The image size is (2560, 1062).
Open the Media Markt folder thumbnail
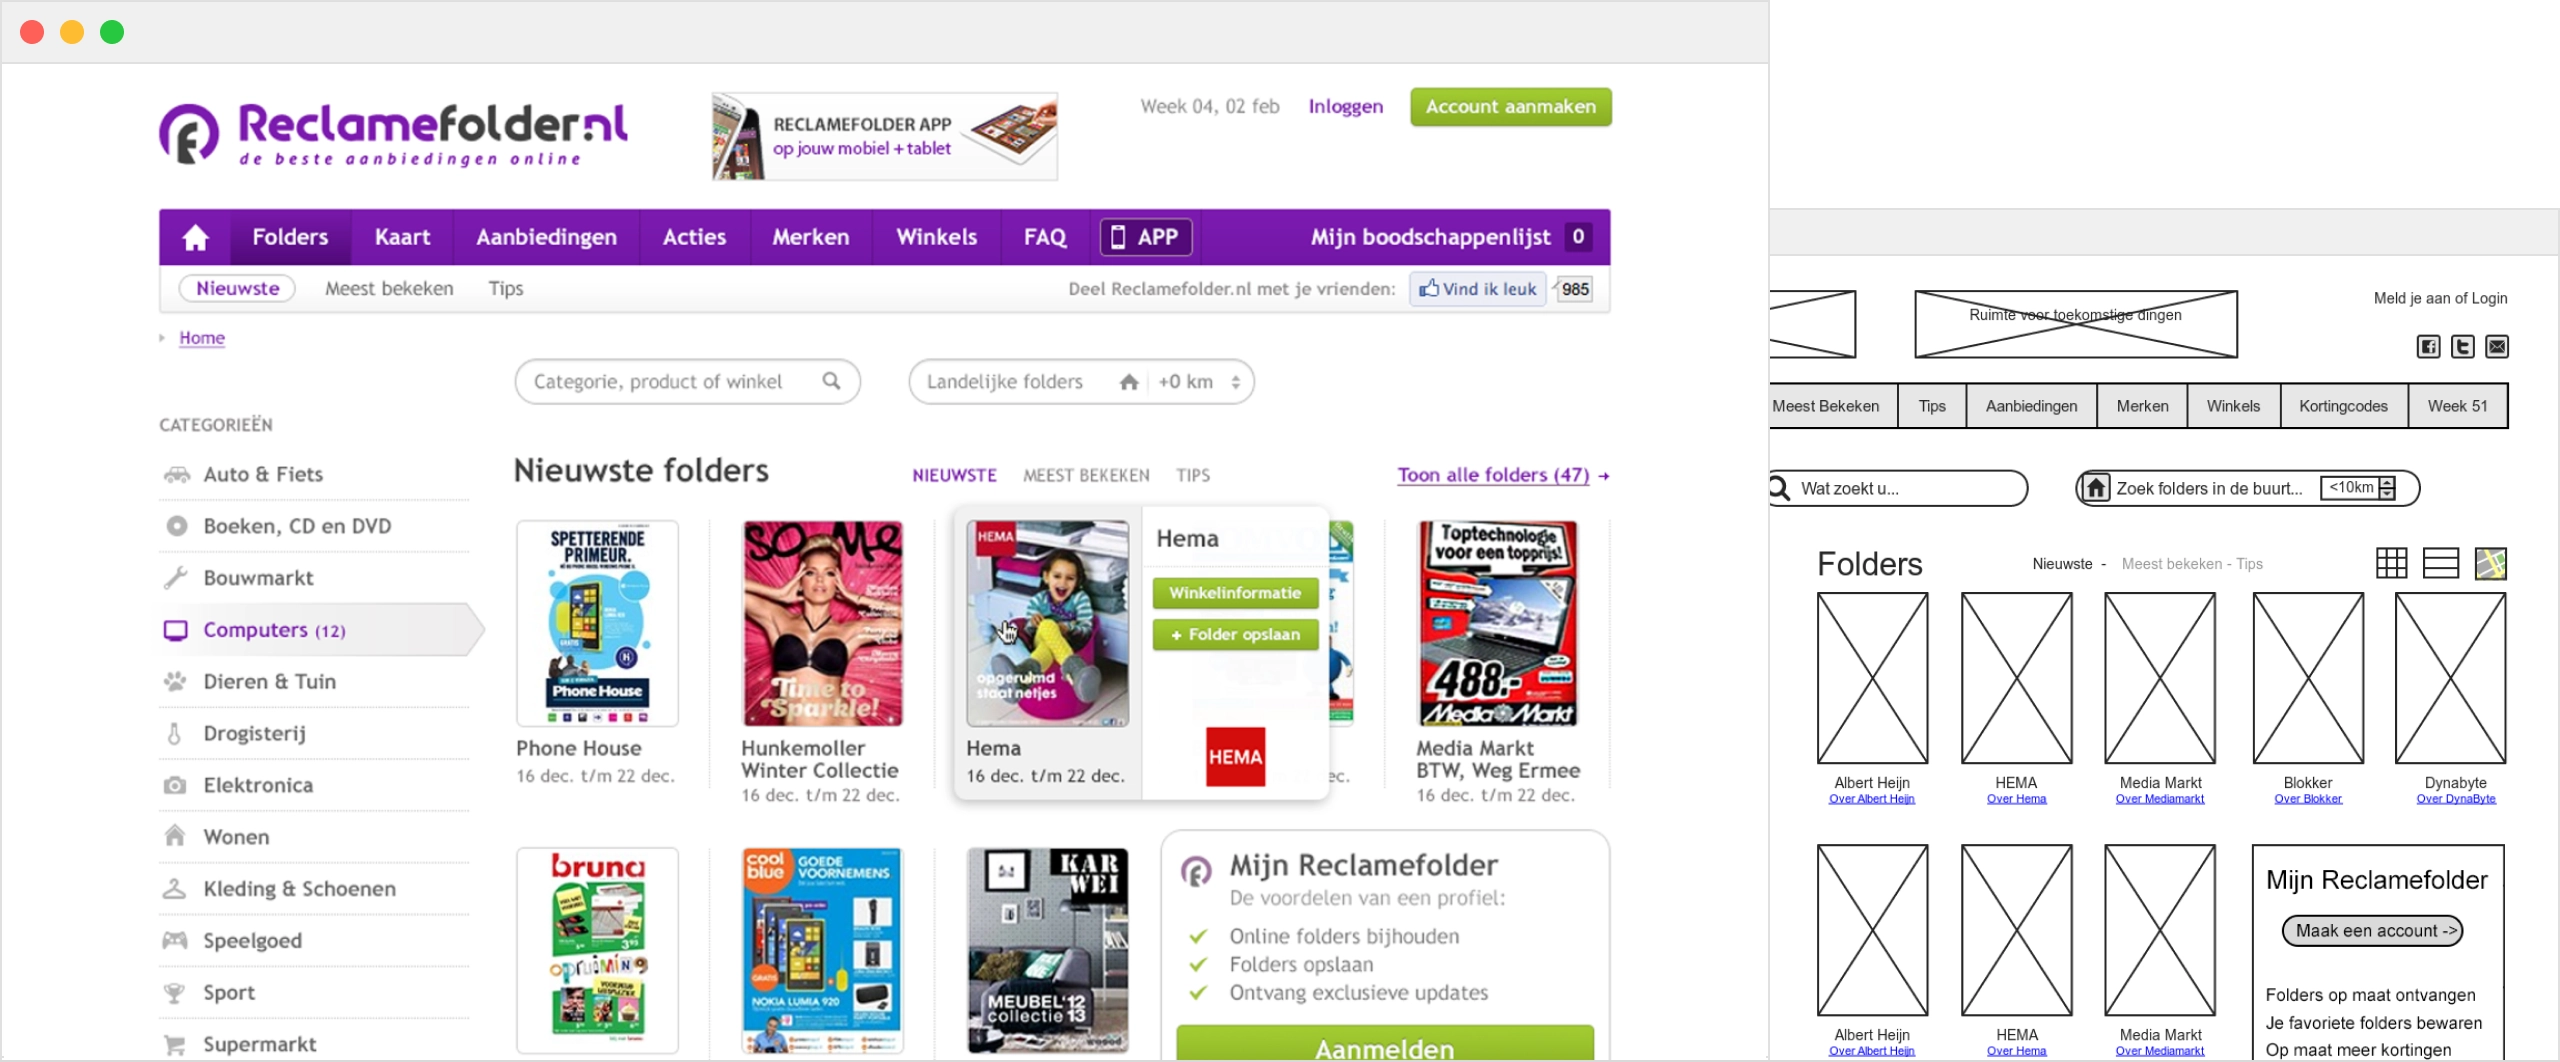click(1497, 623)
